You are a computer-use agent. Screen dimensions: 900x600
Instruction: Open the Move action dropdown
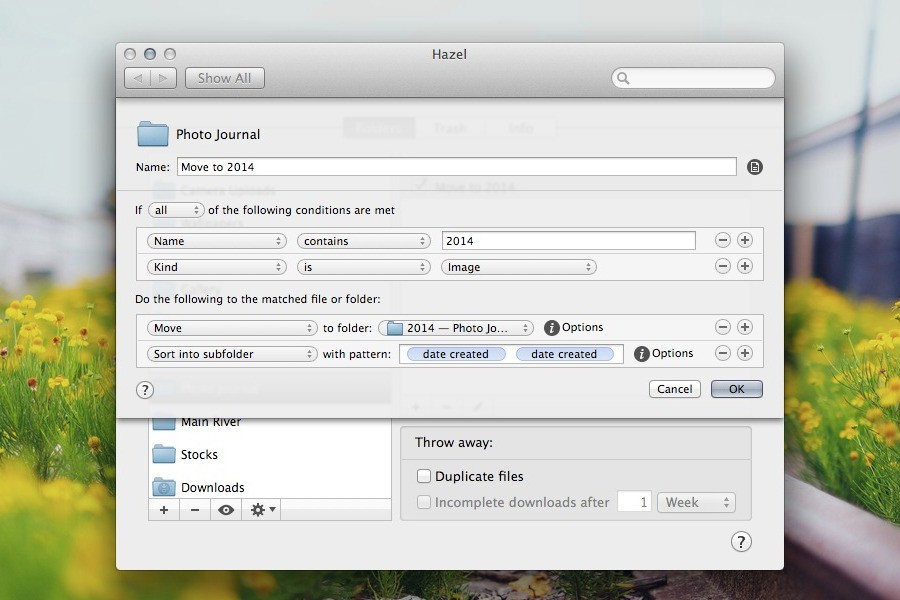[x=232, y=328]
